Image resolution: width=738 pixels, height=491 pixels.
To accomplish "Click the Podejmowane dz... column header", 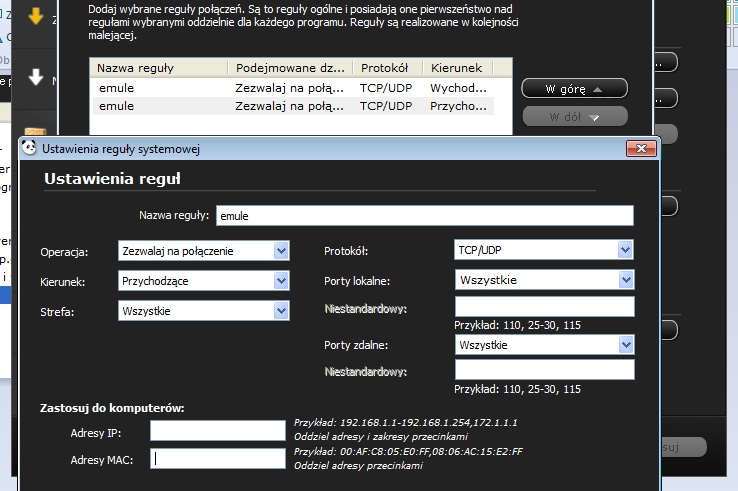I will [290, 68].
